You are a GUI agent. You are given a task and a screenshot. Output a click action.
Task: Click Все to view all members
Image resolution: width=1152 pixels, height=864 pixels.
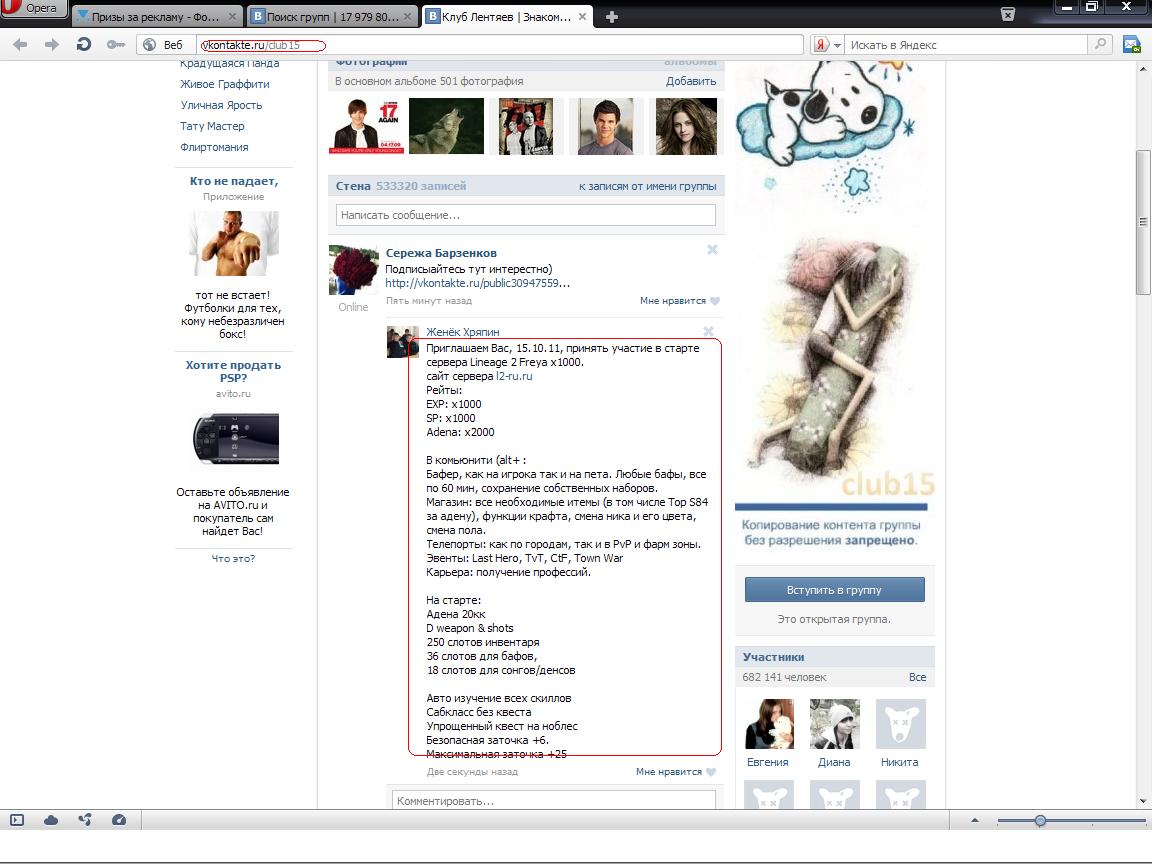pyautogui.click(x=917, y=677)
